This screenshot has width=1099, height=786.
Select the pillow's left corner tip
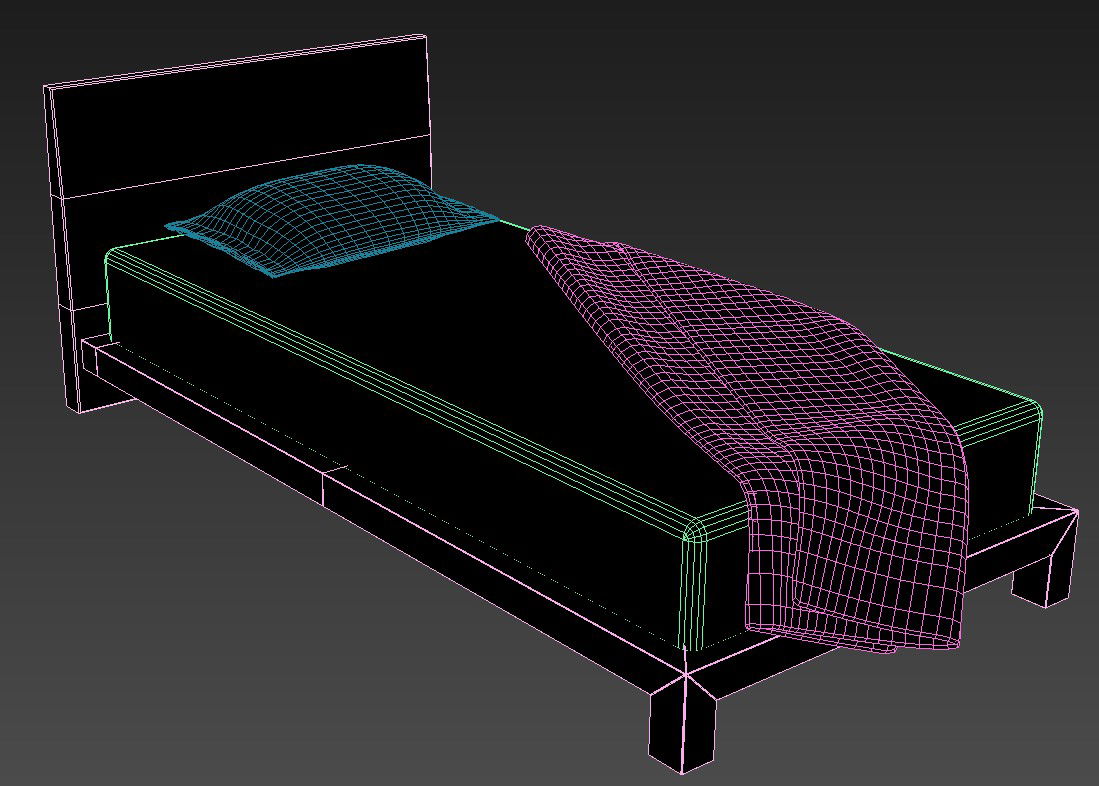click(172, 226)
